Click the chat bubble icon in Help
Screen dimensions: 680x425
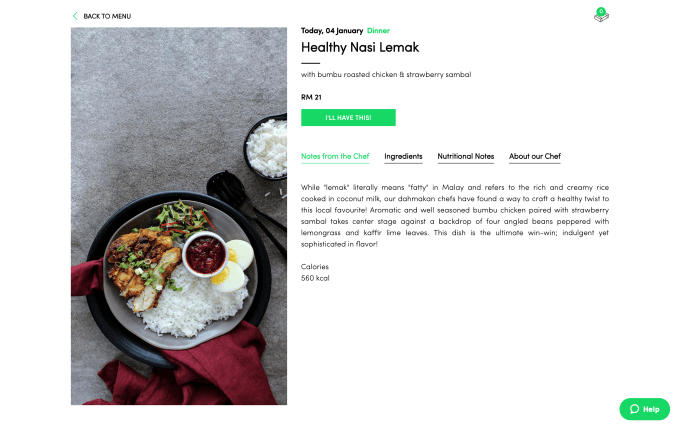click(634, 409)
